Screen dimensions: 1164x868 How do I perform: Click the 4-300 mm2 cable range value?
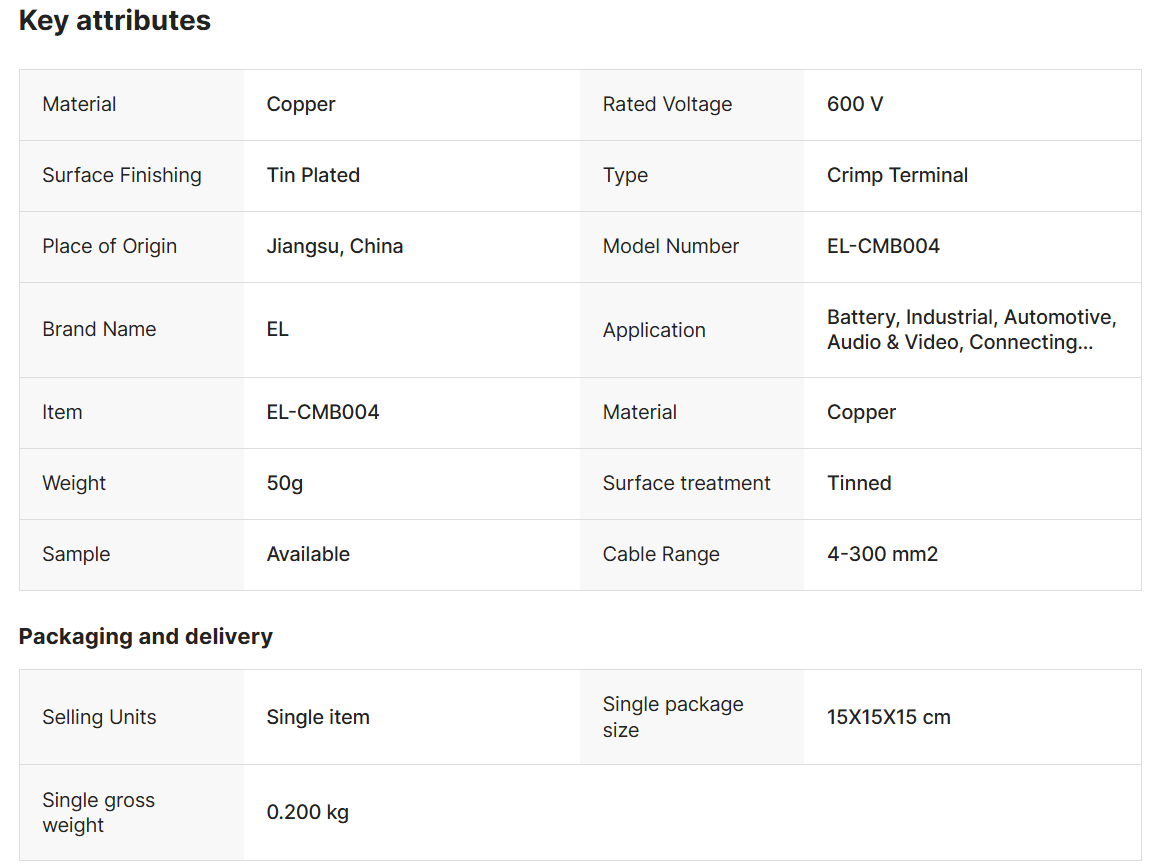(882, 555)
